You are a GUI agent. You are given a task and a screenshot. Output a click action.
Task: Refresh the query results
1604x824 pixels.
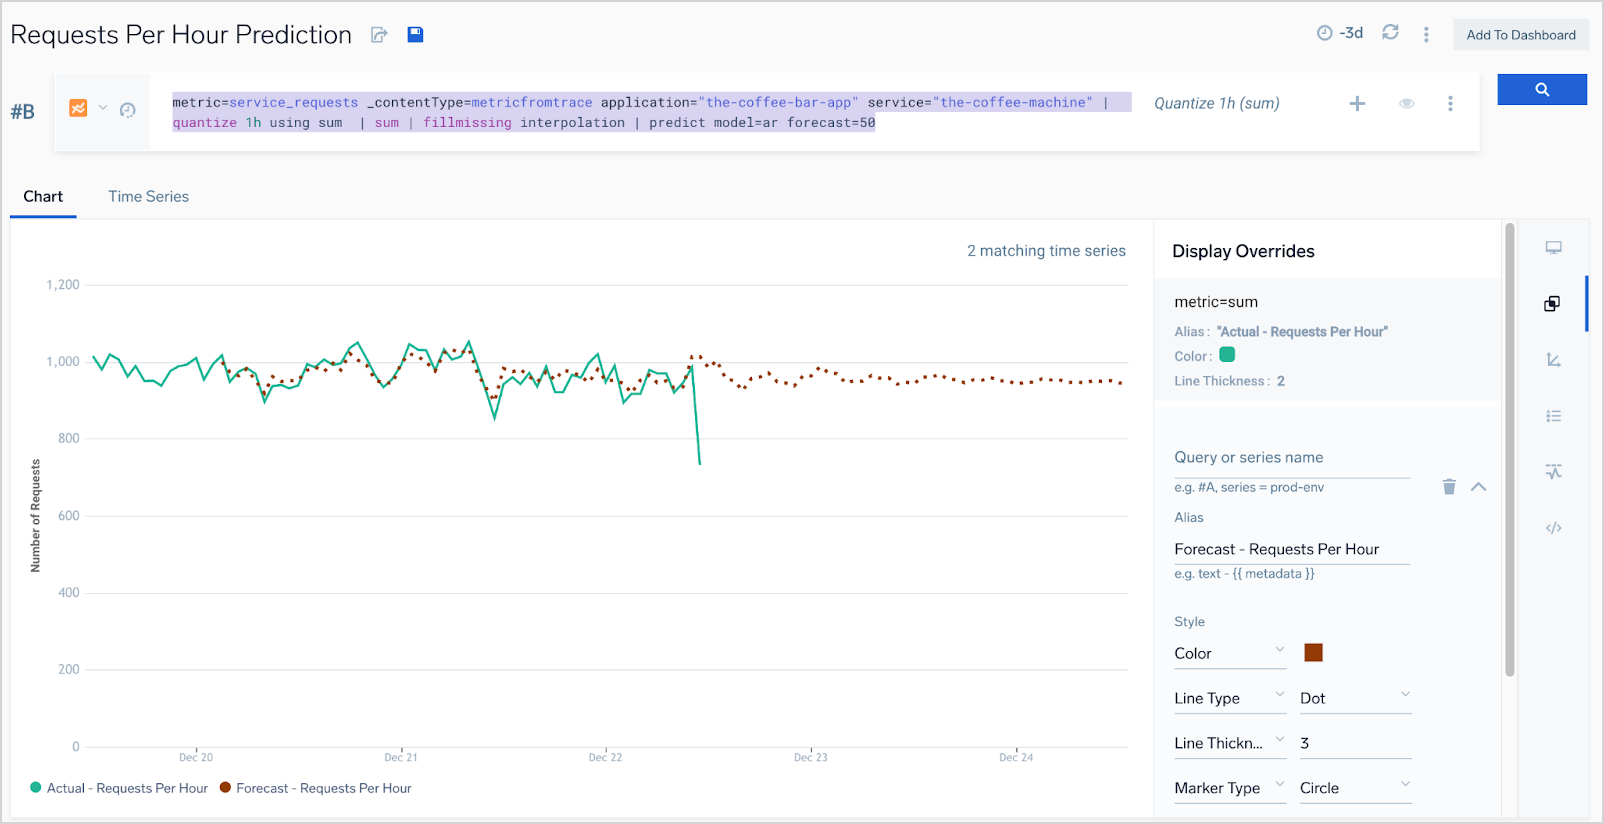pos(1390,33)
